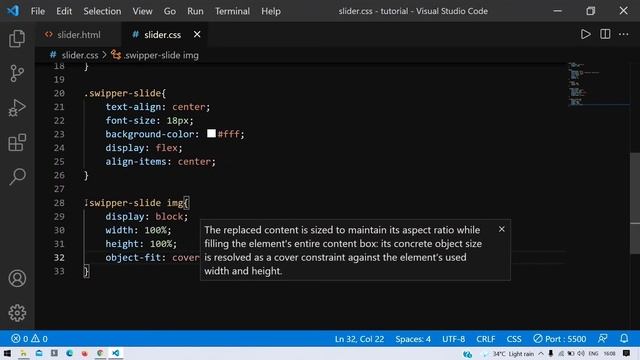Viewport: 640px width, 360px height.
Task: Change encoding via UTF-8 status item
Action: coord(453,339)
